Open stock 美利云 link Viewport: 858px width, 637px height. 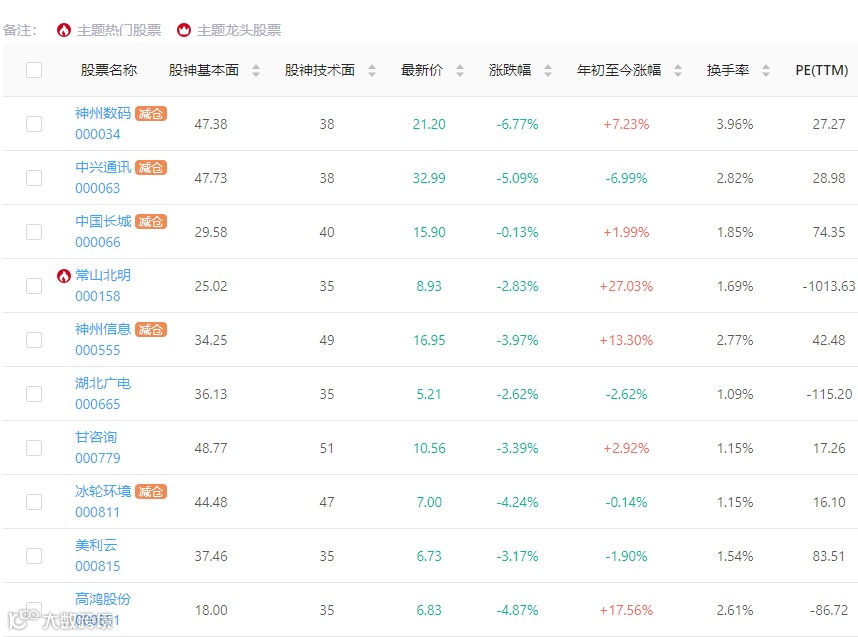(96, 546)
